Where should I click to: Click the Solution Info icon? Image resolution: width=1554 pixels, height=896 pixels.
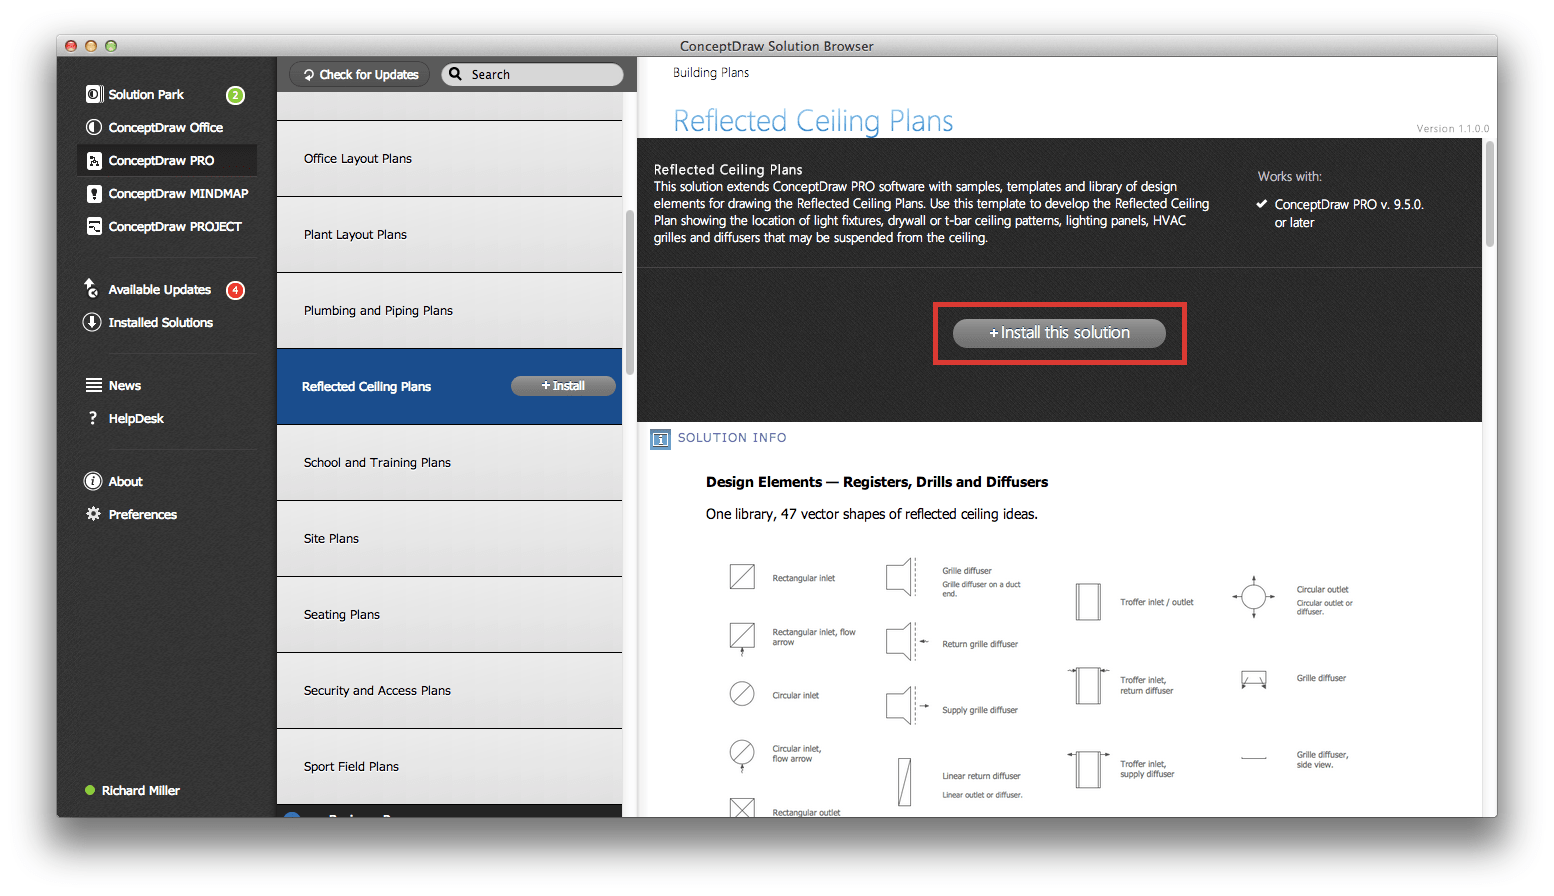pyautogui.click(x=660, y=439)
